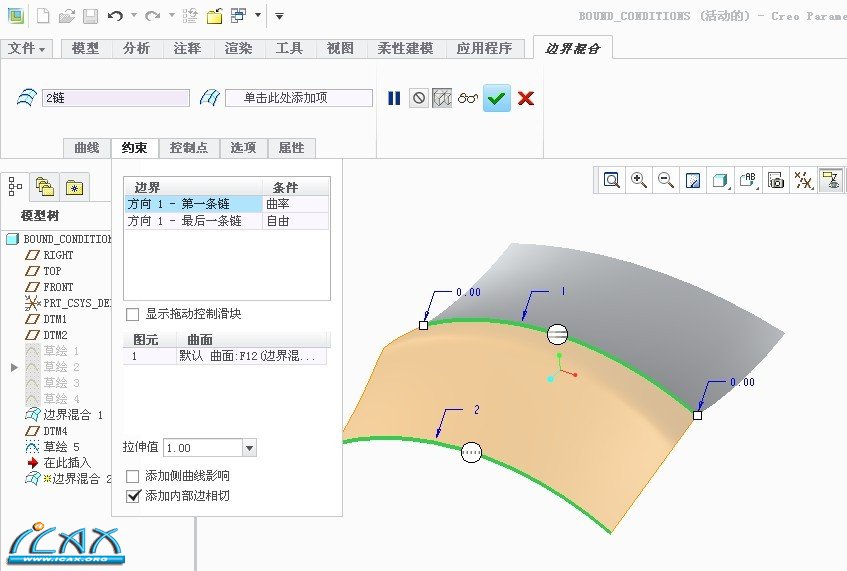Viewport: 847px width, 571px height.
Task: Click the Save disk icon
Action: [x=90, y=16]
